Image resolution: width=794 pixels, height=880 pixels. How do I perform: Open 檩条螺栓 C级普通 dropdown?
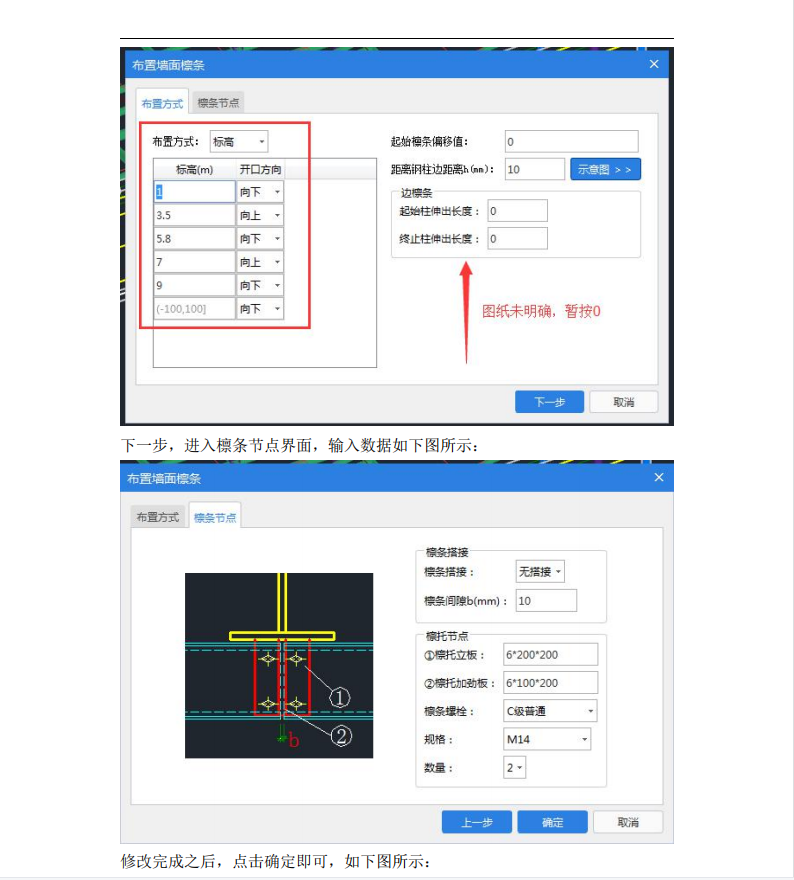click(550, 711)
